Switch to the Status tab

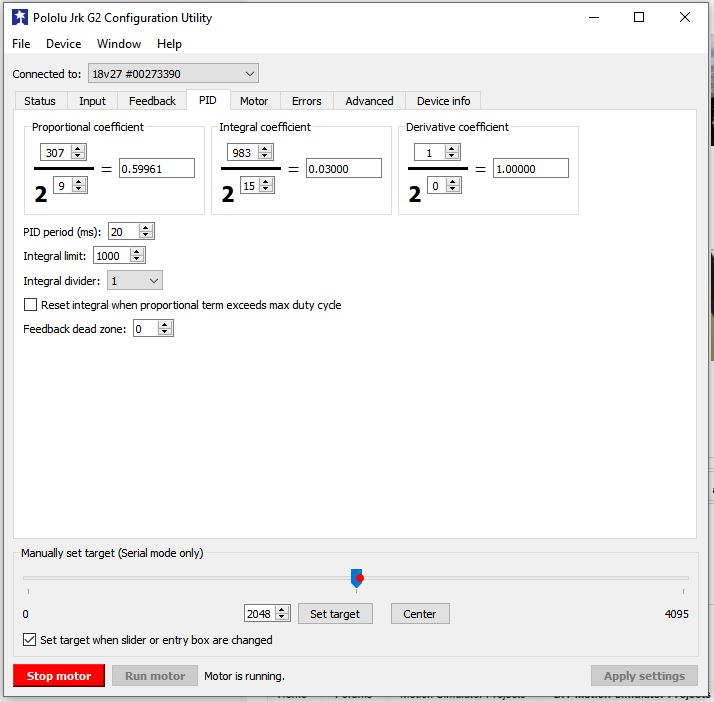40,101
